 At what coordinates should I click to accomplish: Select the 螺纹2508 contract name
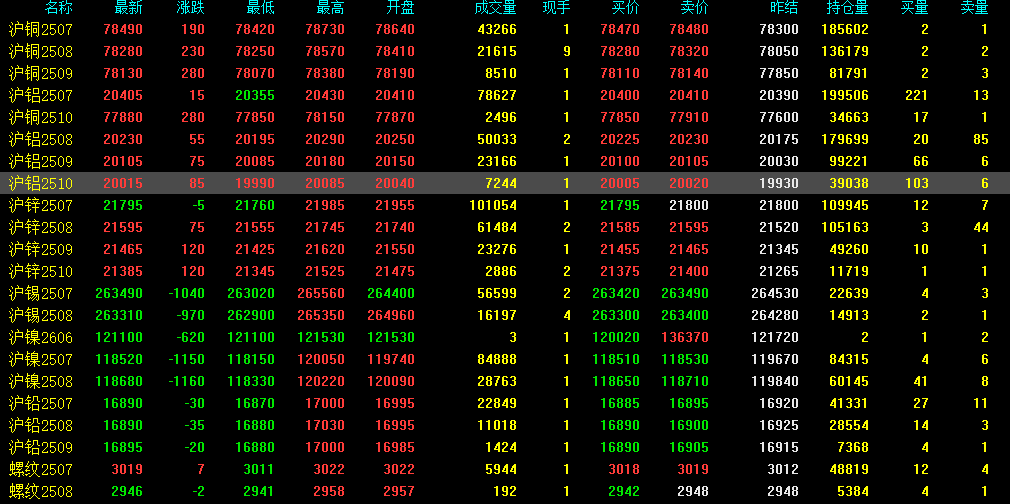41,491
